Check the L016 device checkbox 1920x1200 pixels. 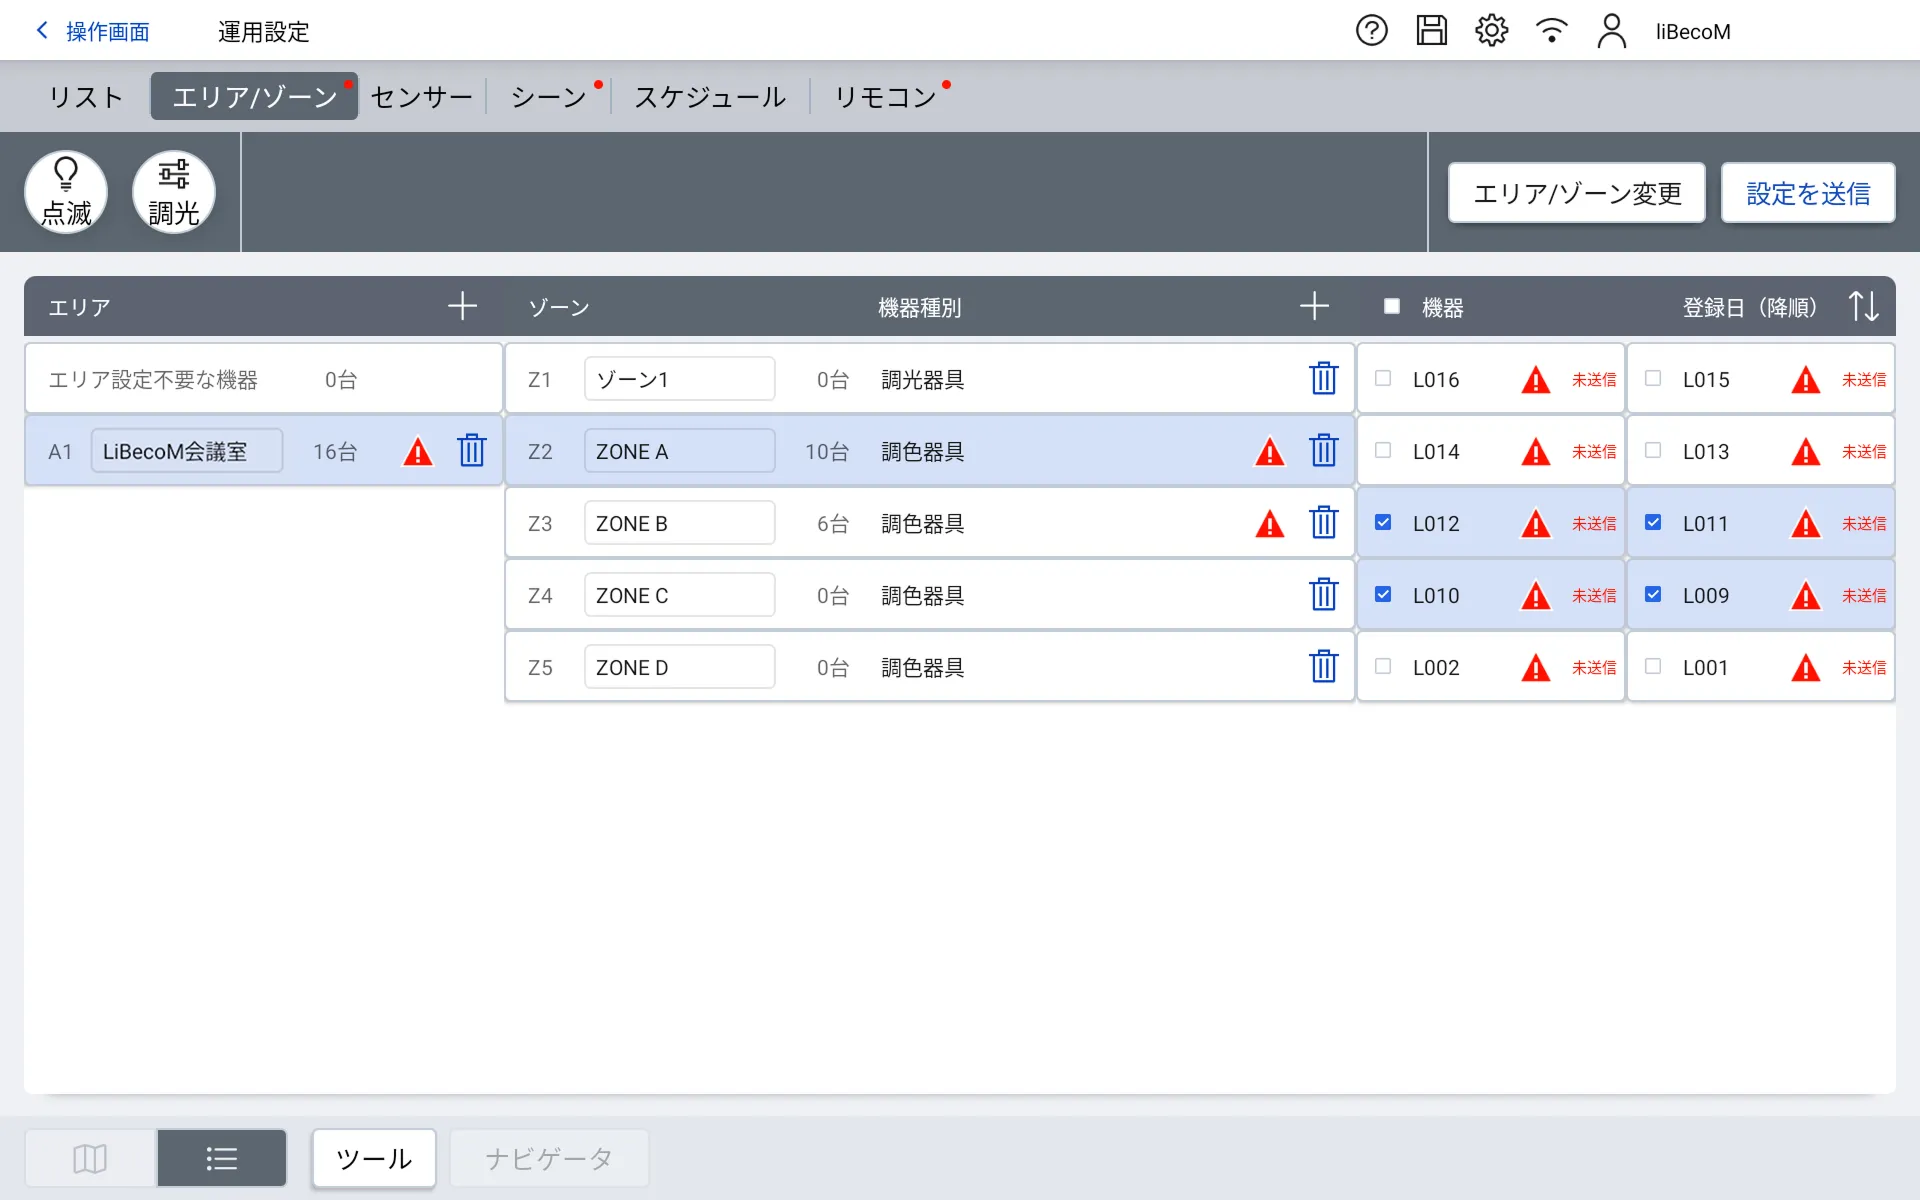coord(1383,379)
